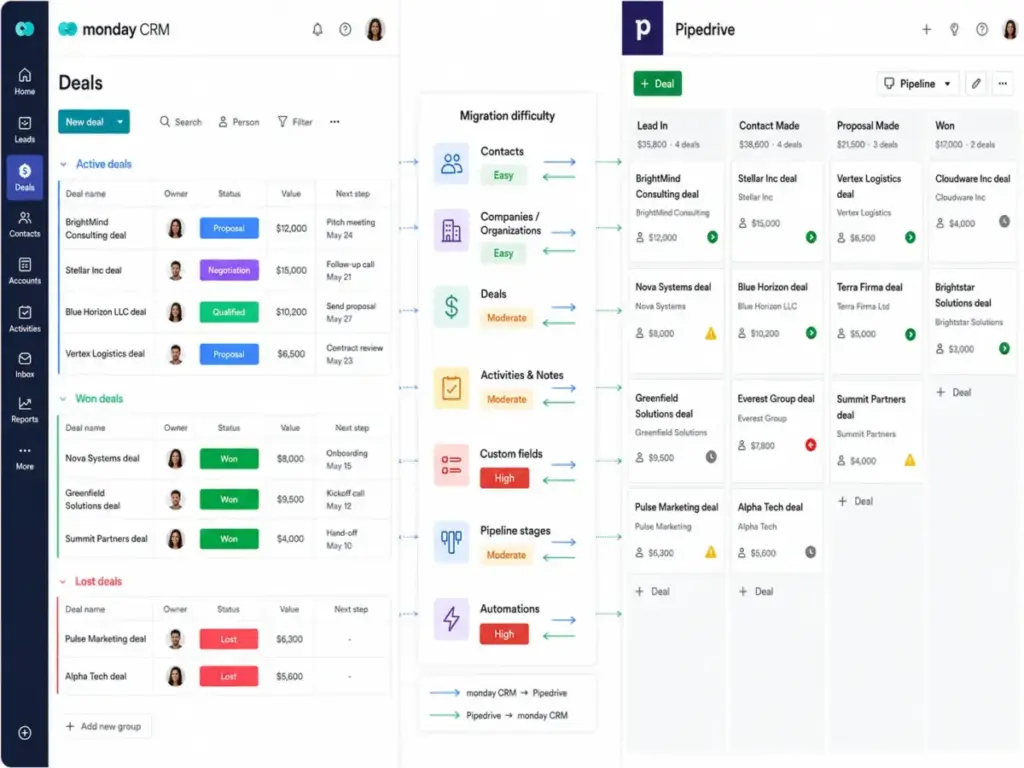Click the Activities & Notes checklist icon
This screenshot has height=768, width=1024.
tap(451, 388)
